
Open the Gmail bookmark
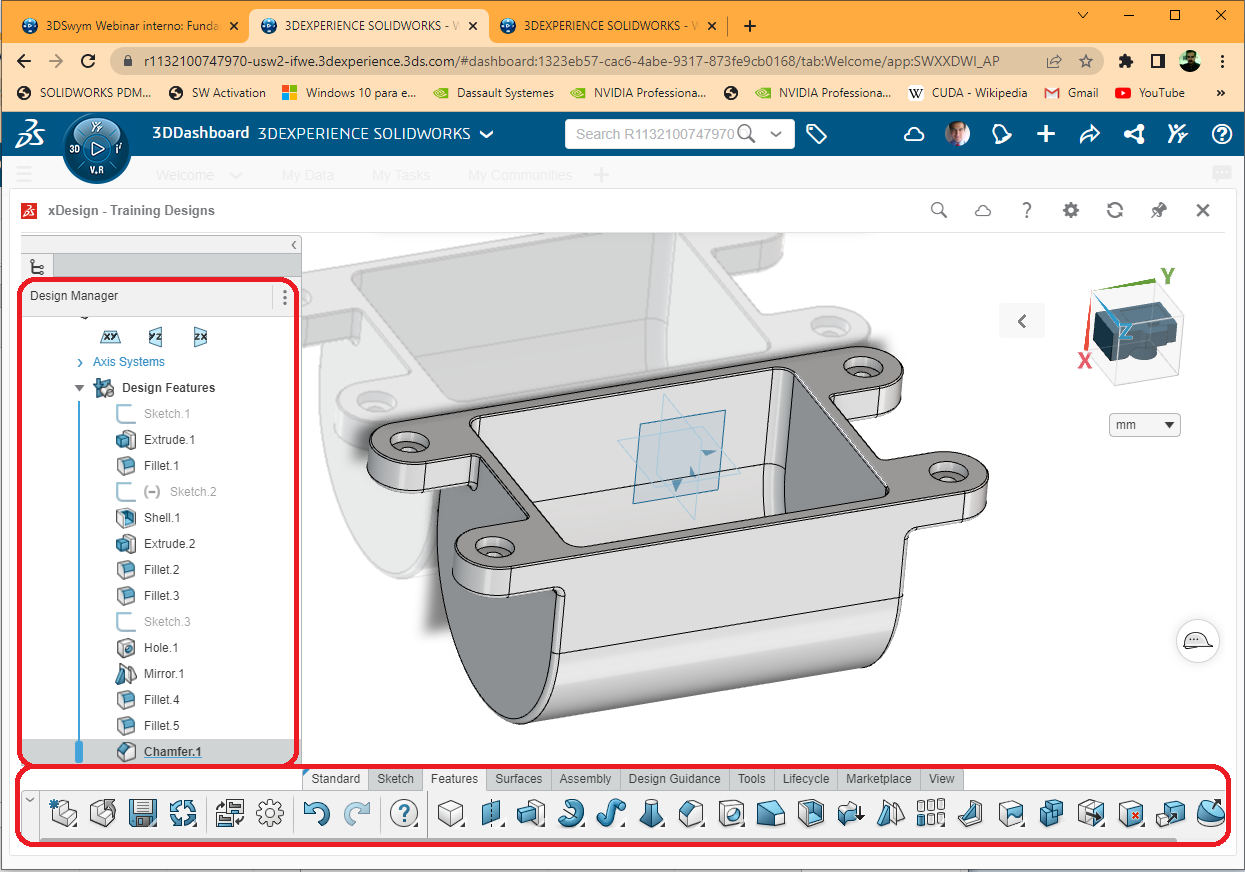click(1071, 93)
